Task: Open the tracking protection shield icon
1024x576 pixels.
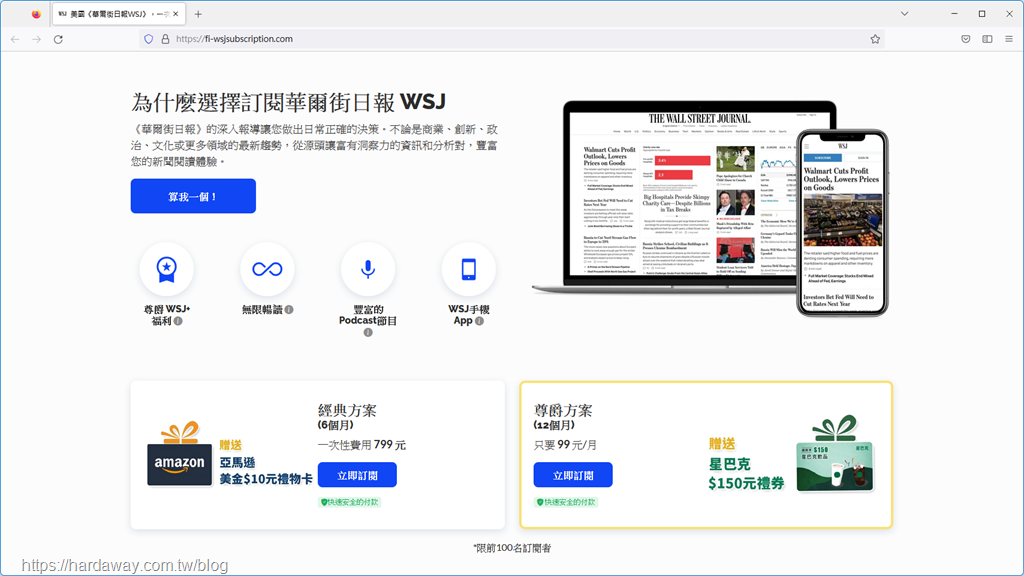Action: (149, 39)
